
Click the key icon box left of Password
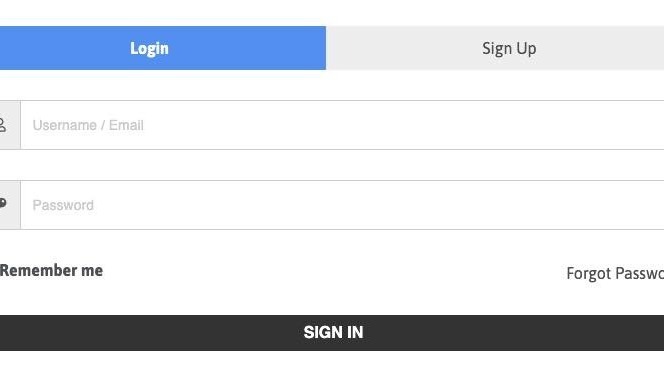pyautogui.click(x=10, y=205)
